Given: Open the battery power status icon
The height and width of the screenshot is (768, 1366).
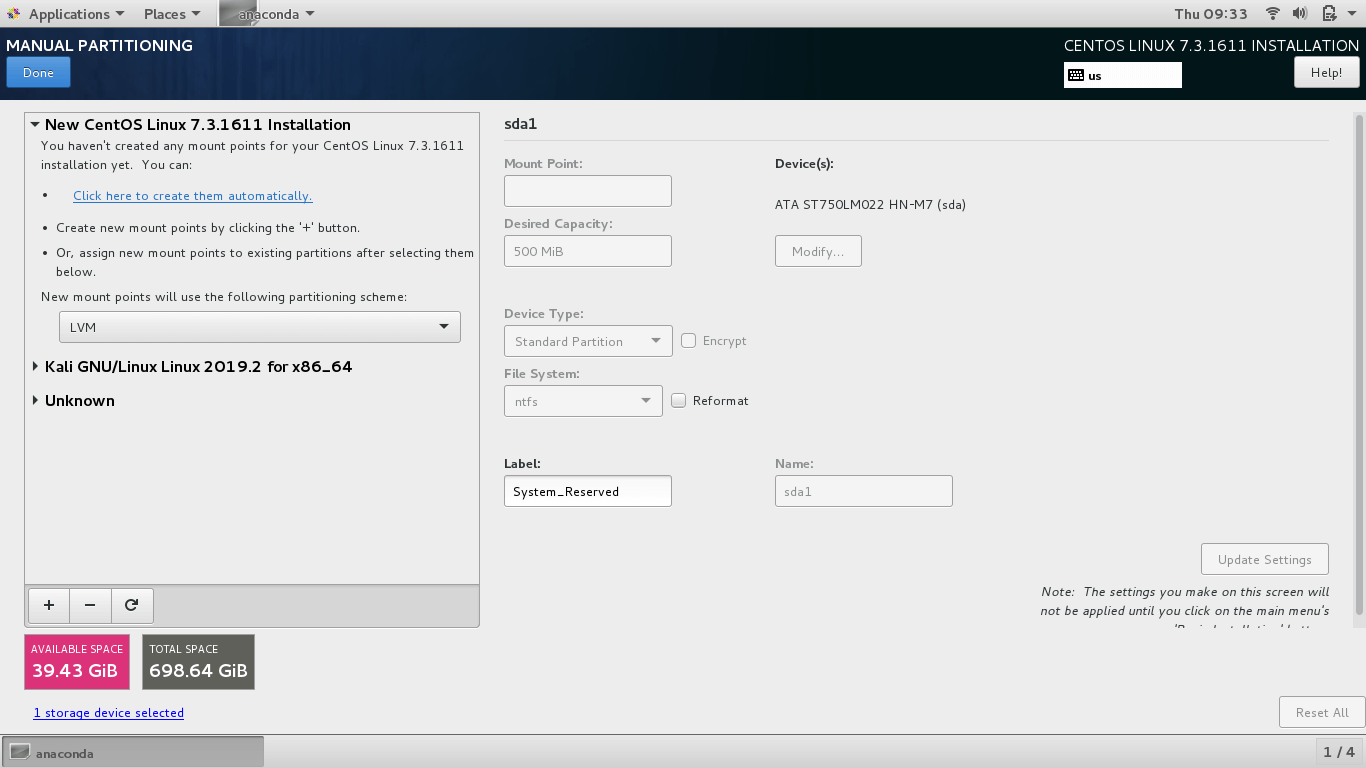Looking at the screenshot, I should click(1330, 14).
